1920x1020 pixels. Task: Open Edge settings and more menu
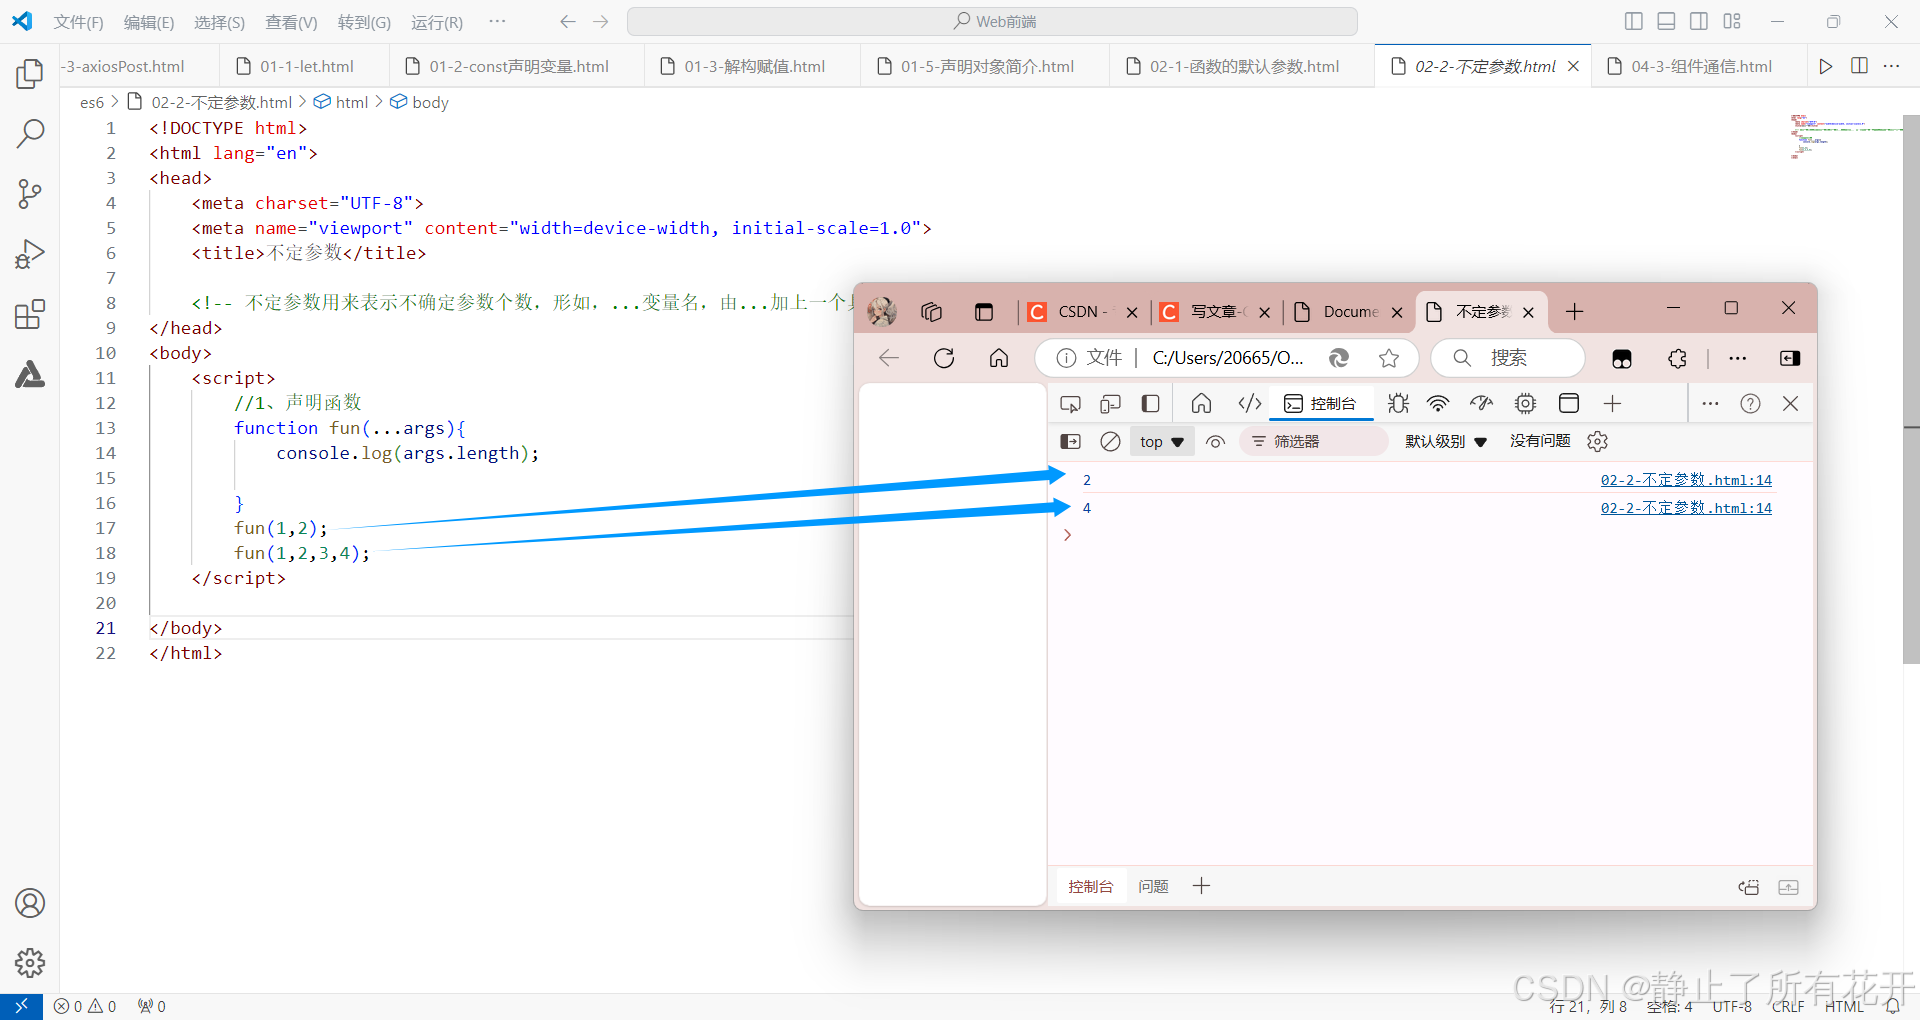[x=1738, y=358]
